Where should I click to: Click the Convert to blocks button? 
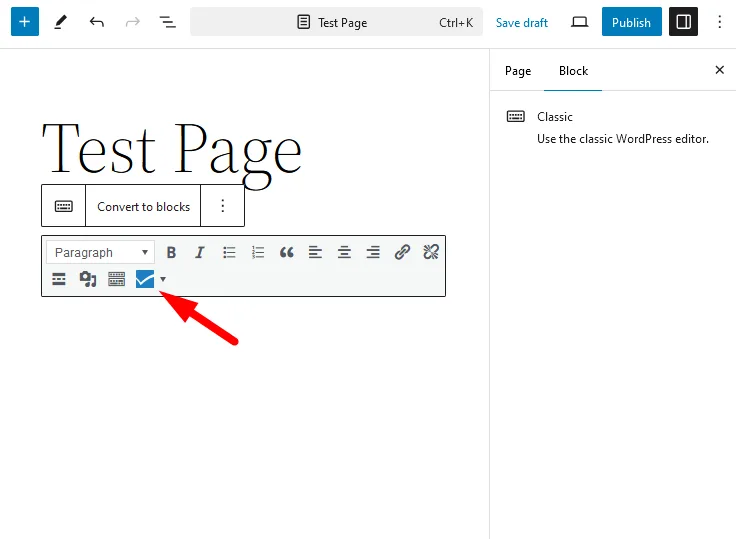143,206
